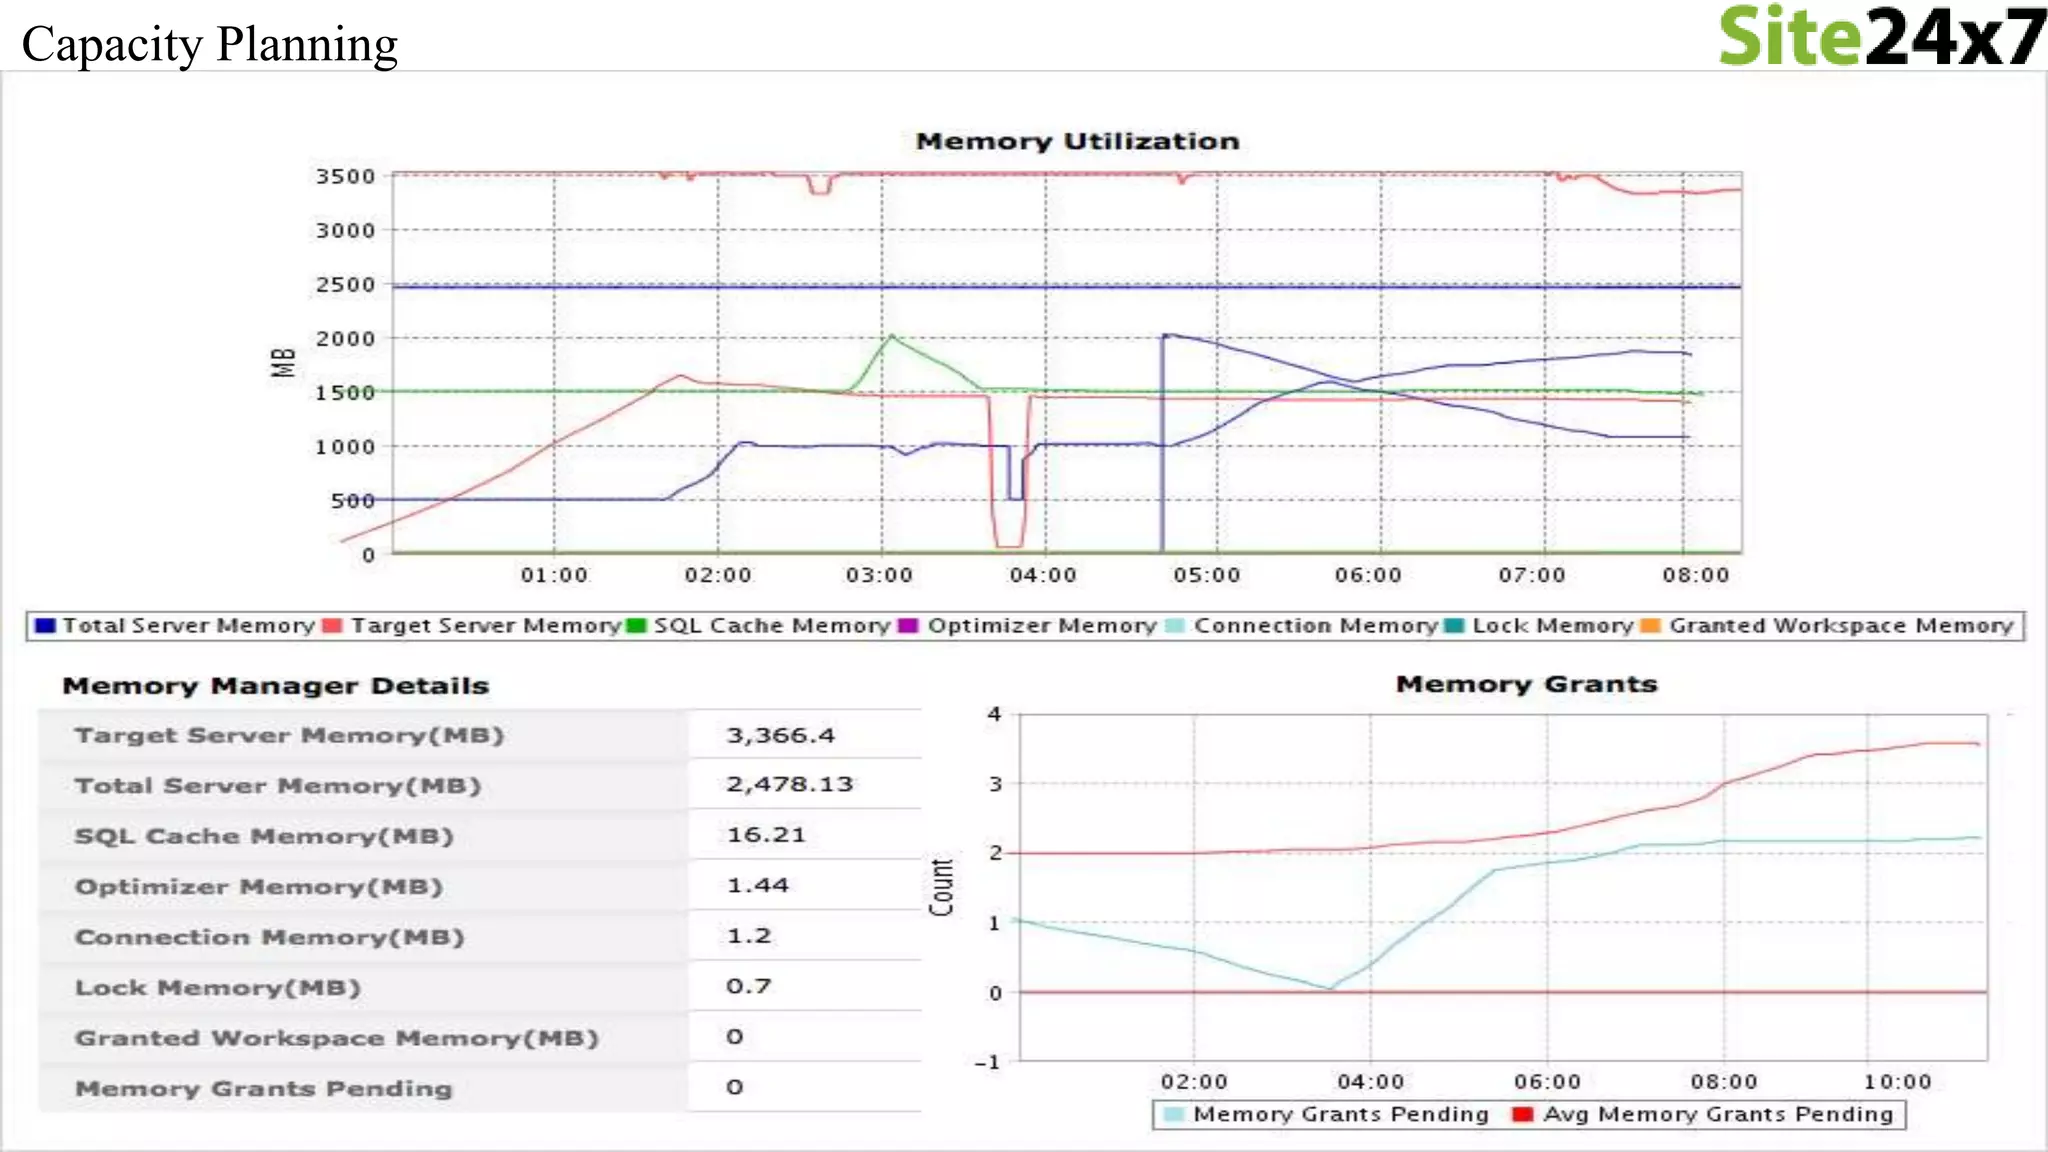2048x1152 pixels.
Task: Click the 03:00 axis label on Memory Utilization
Action: (x=879, y=576)
